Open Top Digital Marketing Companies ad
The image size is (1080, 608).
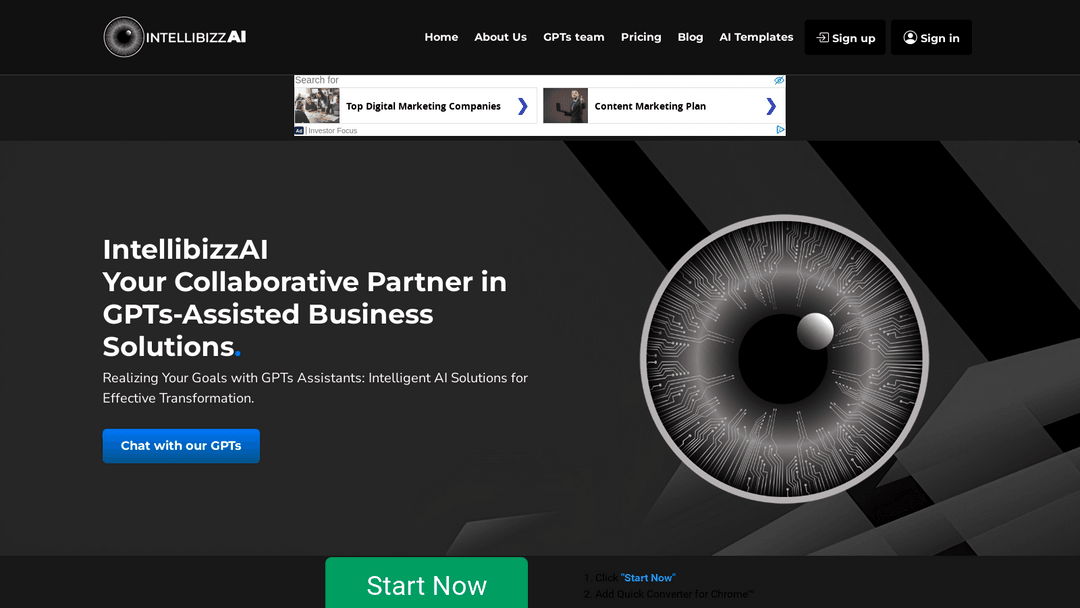(x=423, y=106)
